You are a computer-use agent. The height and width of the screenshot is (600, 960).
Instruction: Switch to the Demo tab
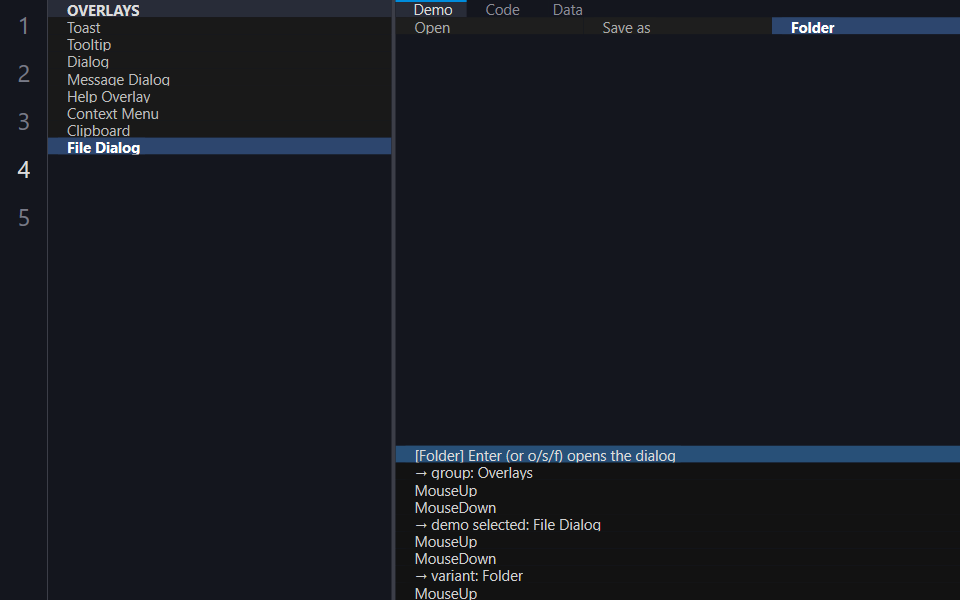(432, 9)
